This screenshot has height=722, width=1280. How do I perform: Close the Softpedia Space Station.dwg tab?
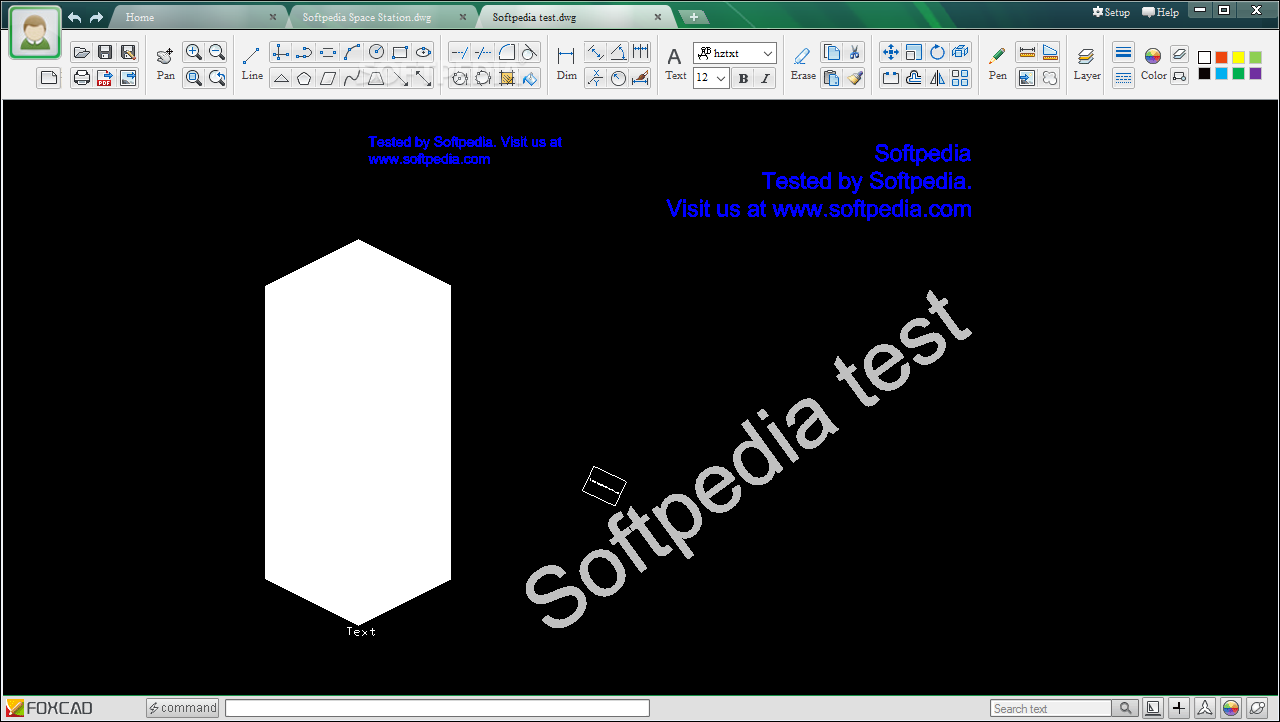pyautogui.click(x=463, y=17)
